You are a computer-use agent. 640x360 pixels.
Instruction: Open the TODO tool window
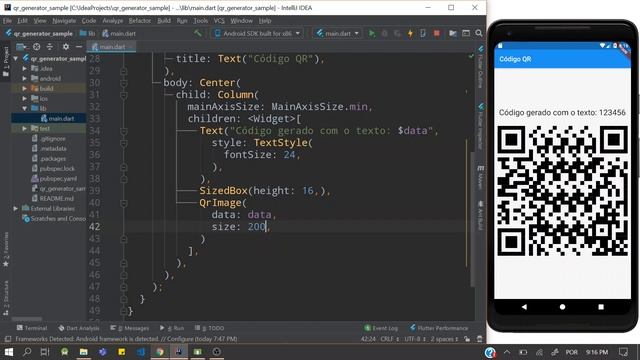209,328
